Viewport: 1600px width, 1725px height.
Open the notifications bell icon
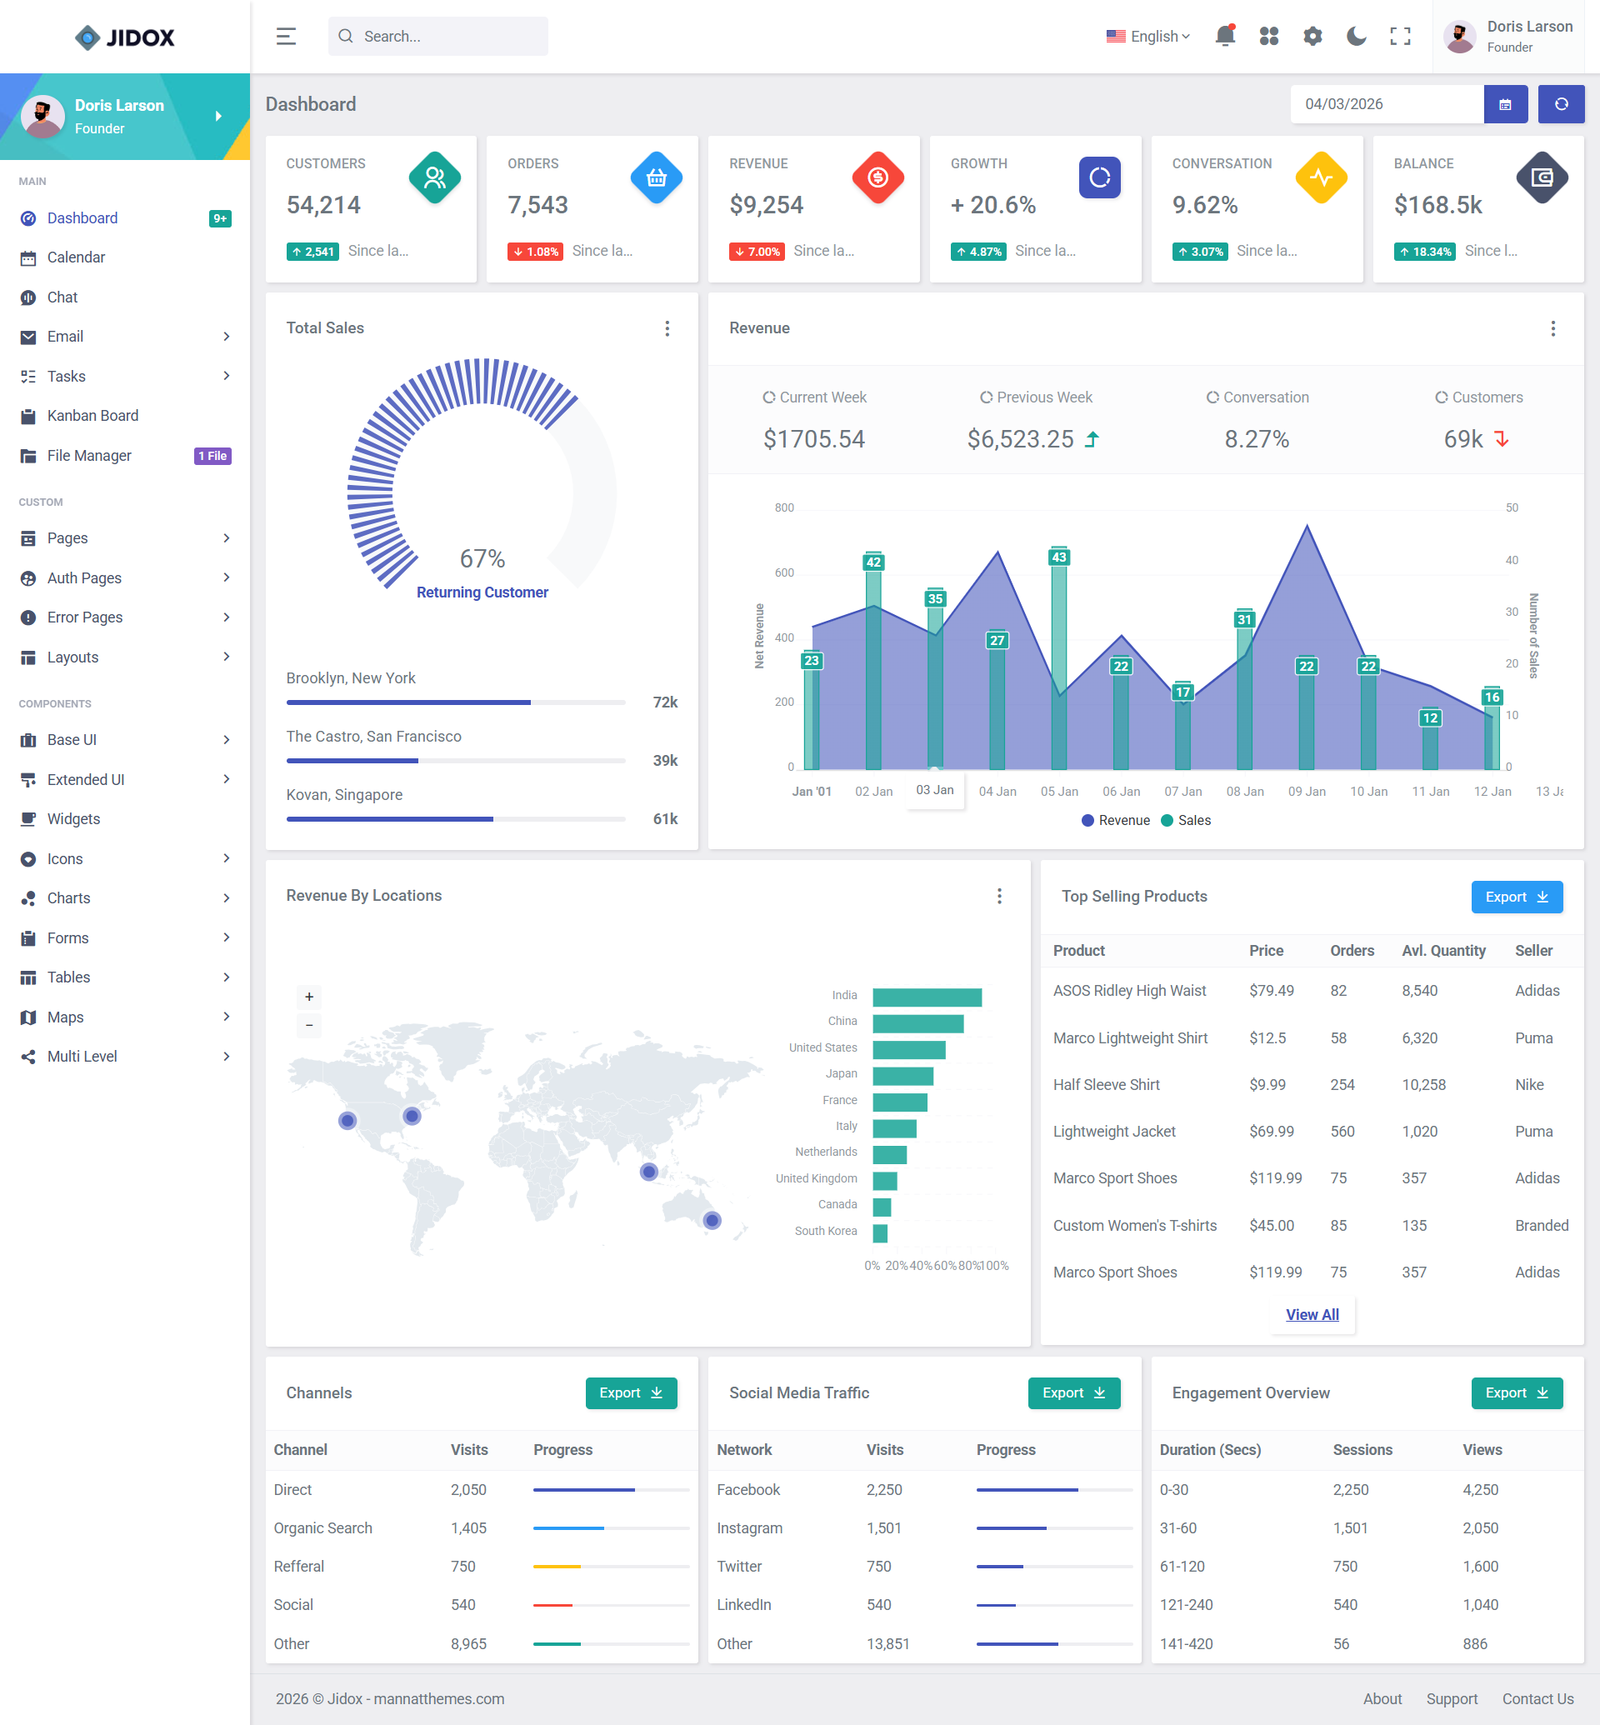coord(1225,36)
